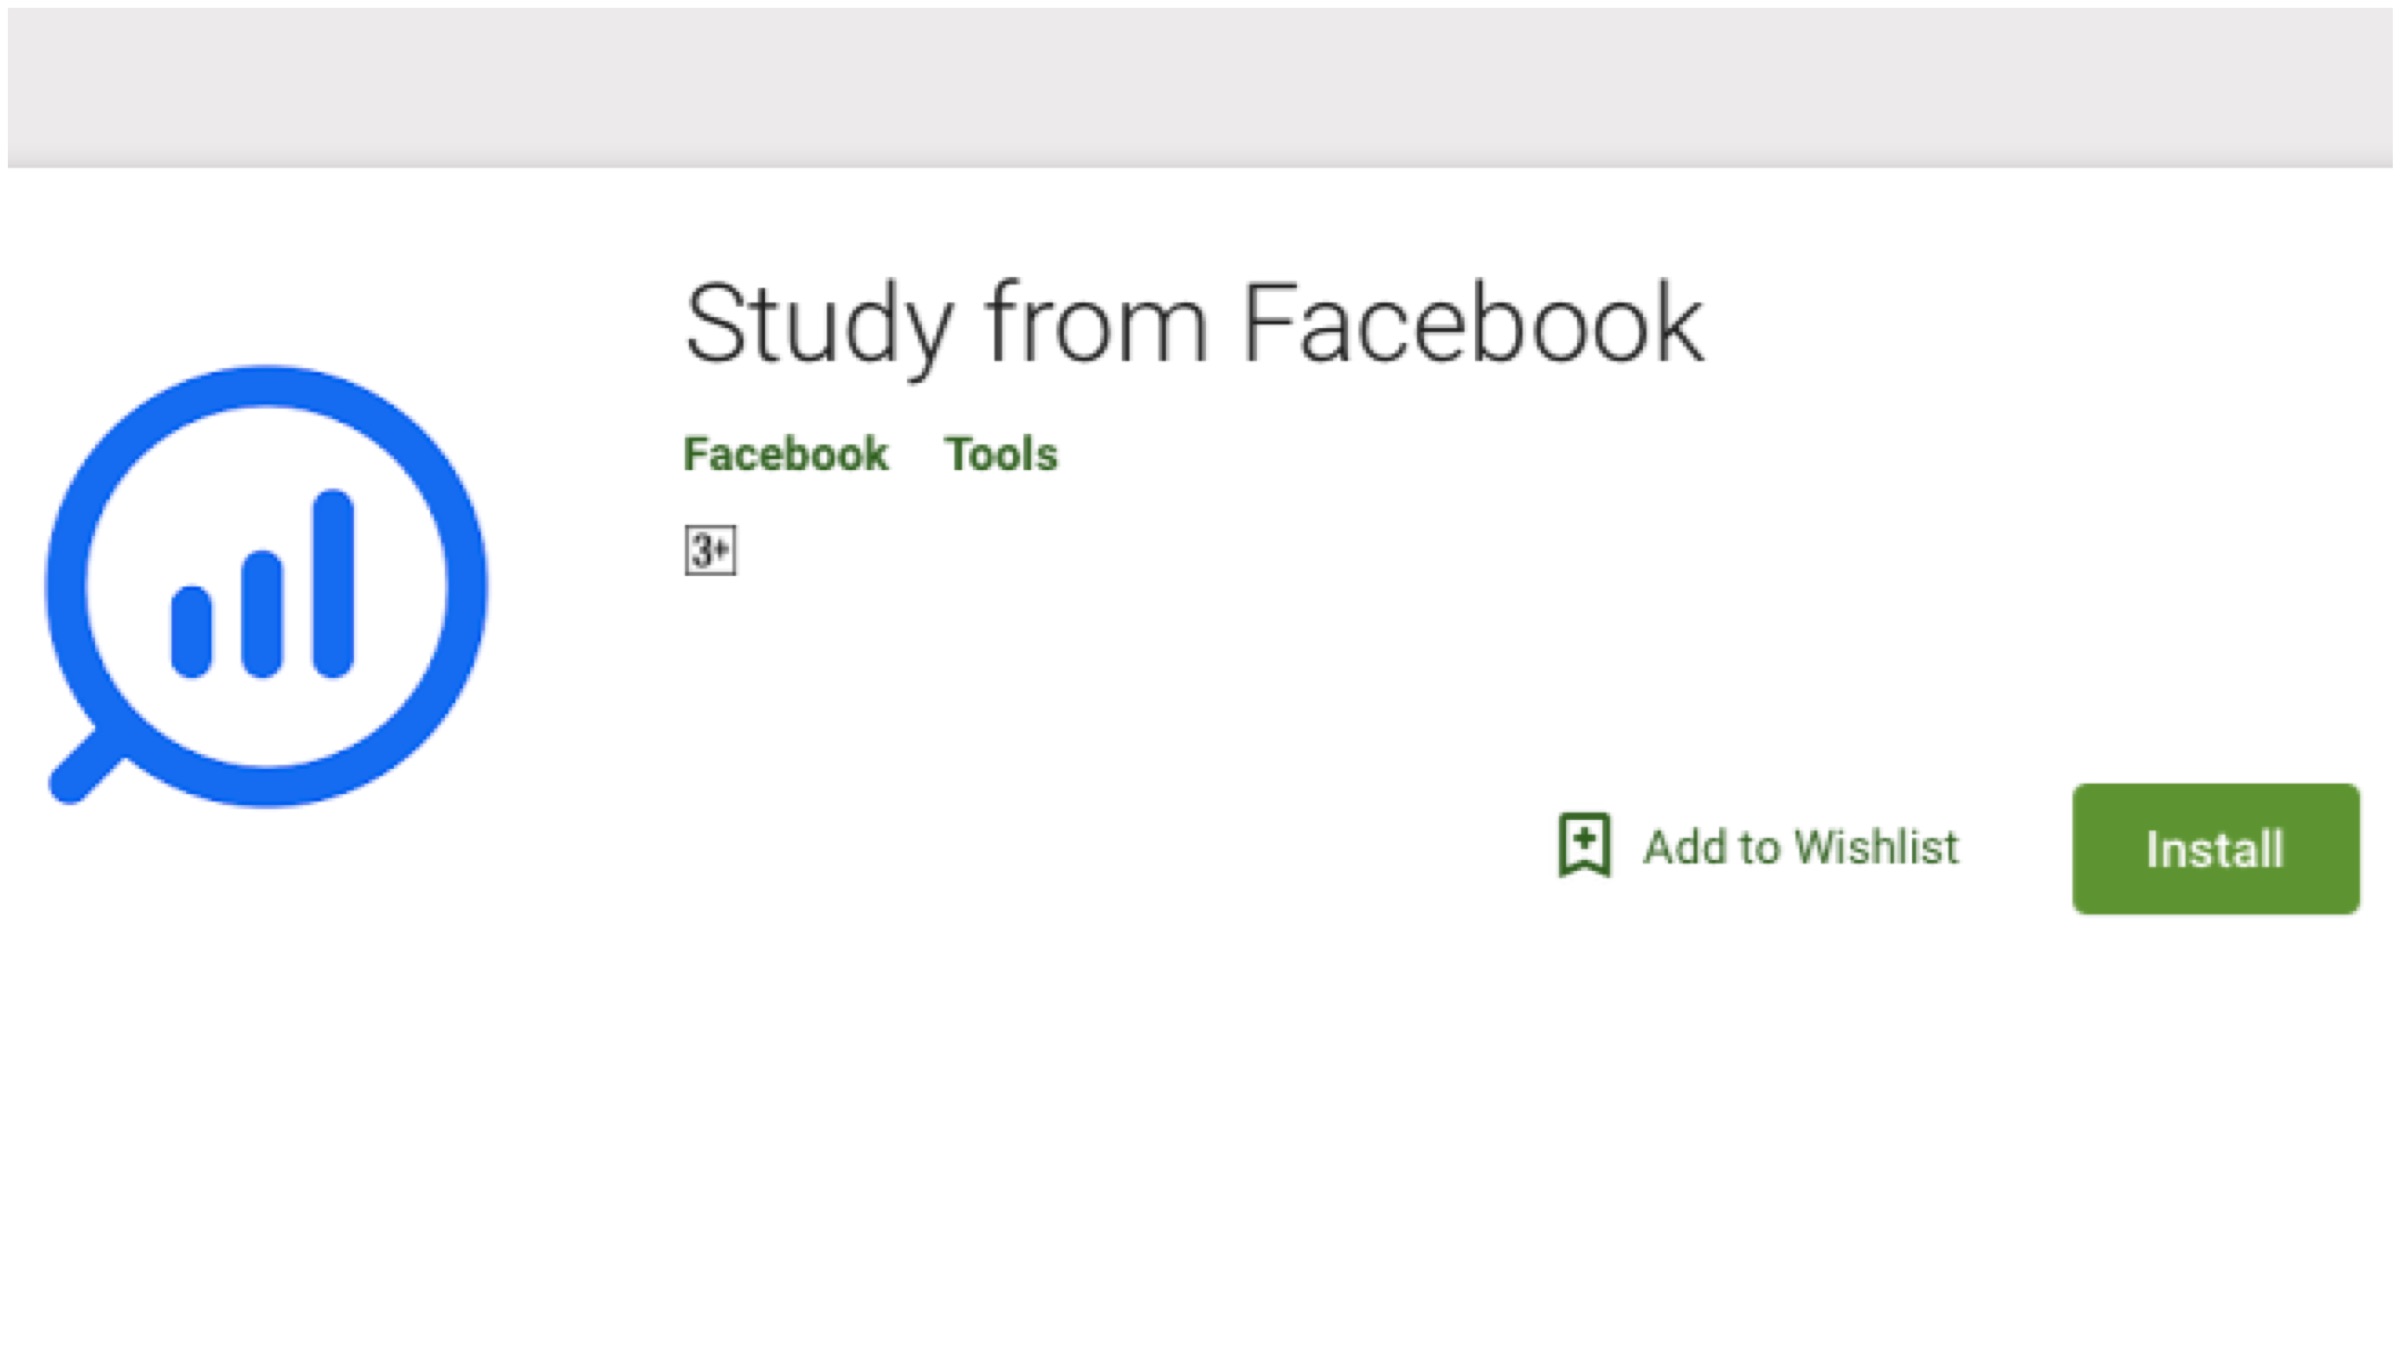Click the 3+ content rating badge
Screen dimensions: 2400x1345
pos(710,550)
